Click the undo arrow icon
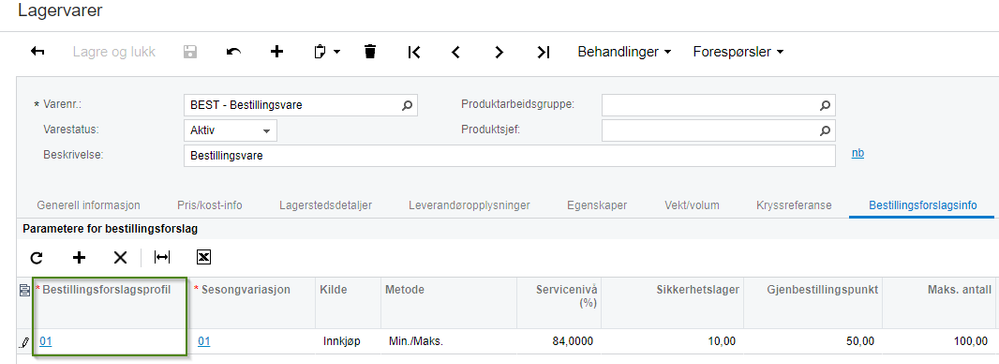The height and width of the screenshot is (364, 999). (x=234, y=52)
